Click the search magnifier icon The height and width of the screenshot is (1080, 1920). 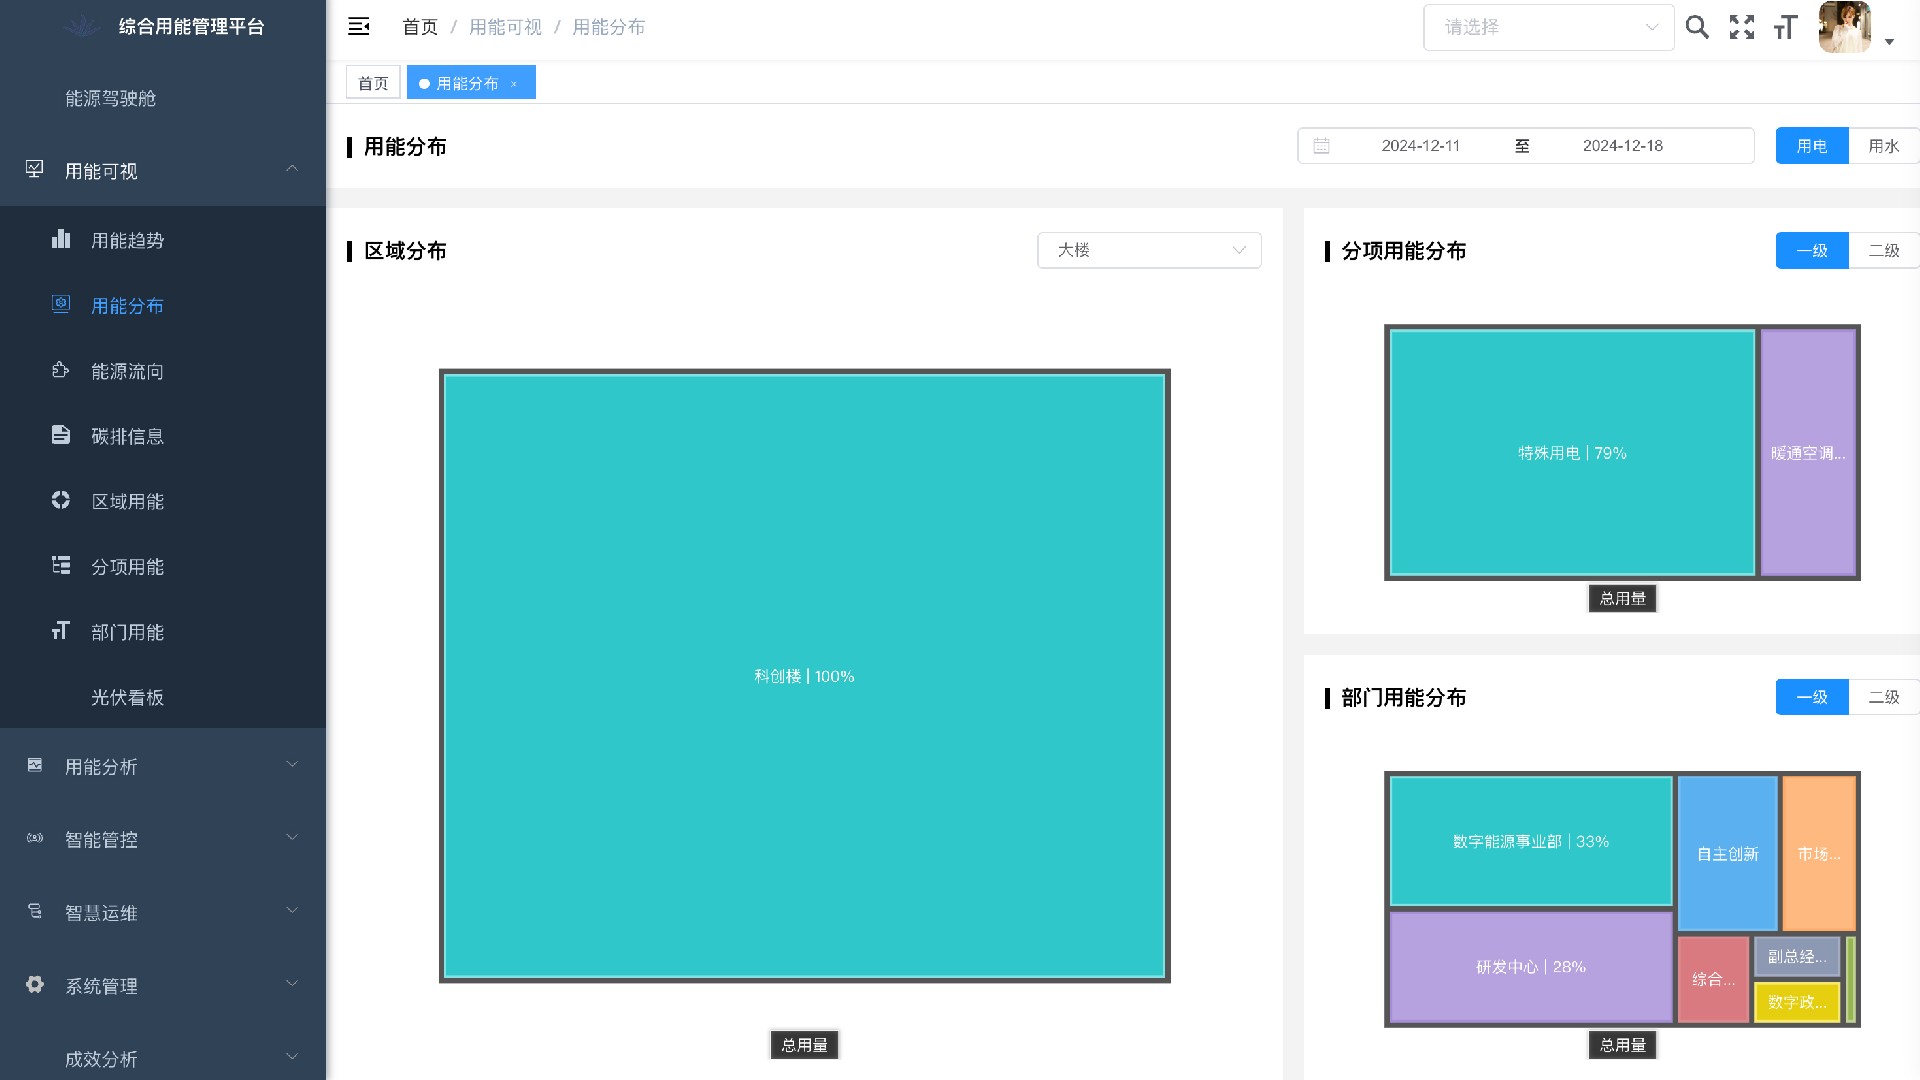coord(1696,27)
